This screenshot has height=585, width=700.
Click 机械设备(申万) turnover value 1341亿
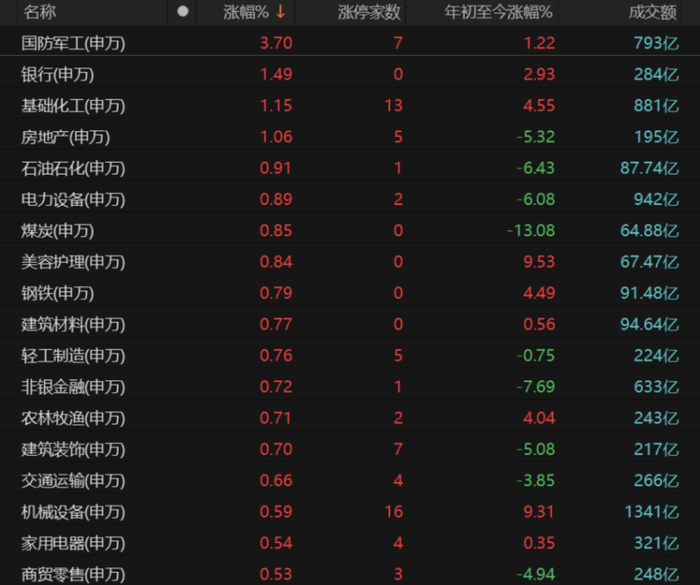click(651, 512)
